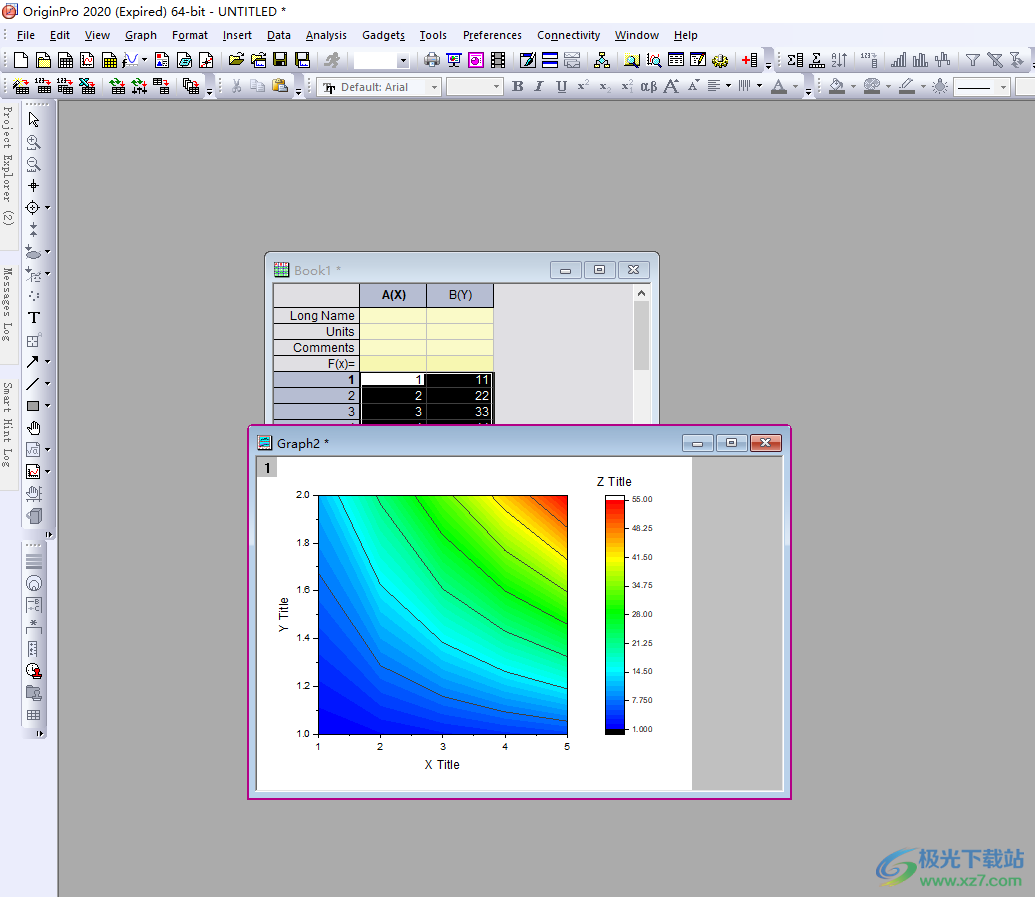Viewport: 1035px width, 897px height.
Task: Click the light bulb Lighting Control icon
Action: pos(940,86)
